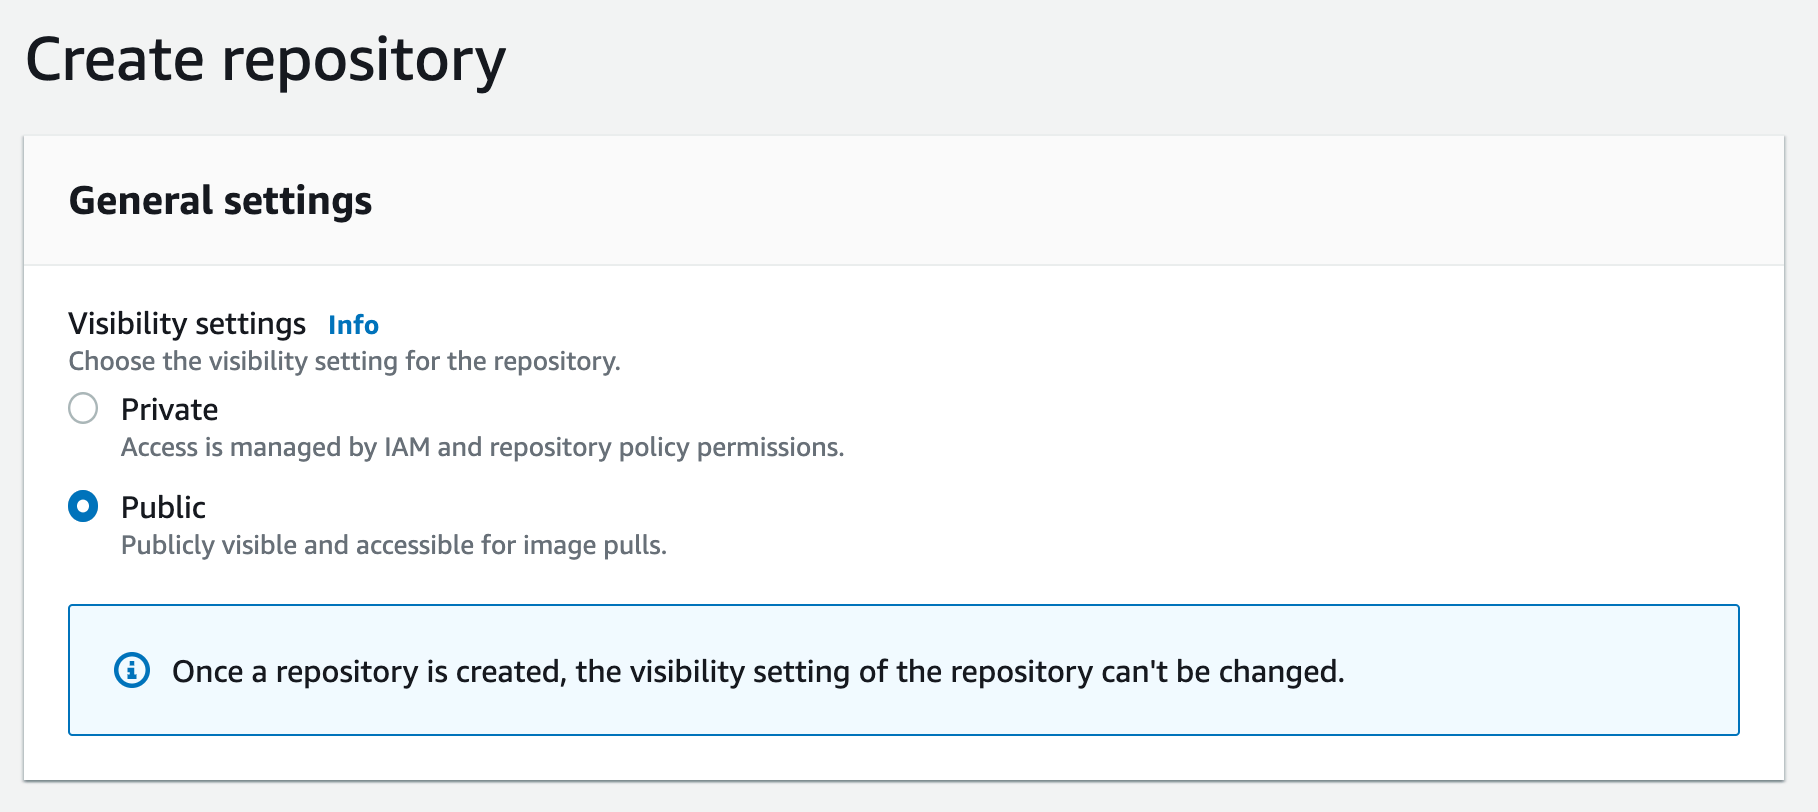Click the Public option label
The image size is (1818, 812).
[163, 507]
